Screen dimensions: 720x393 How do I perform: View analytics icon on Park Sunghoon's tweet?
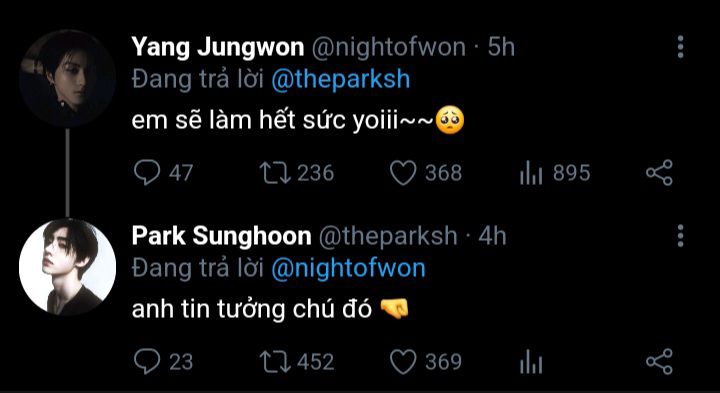tap(531, 362)
